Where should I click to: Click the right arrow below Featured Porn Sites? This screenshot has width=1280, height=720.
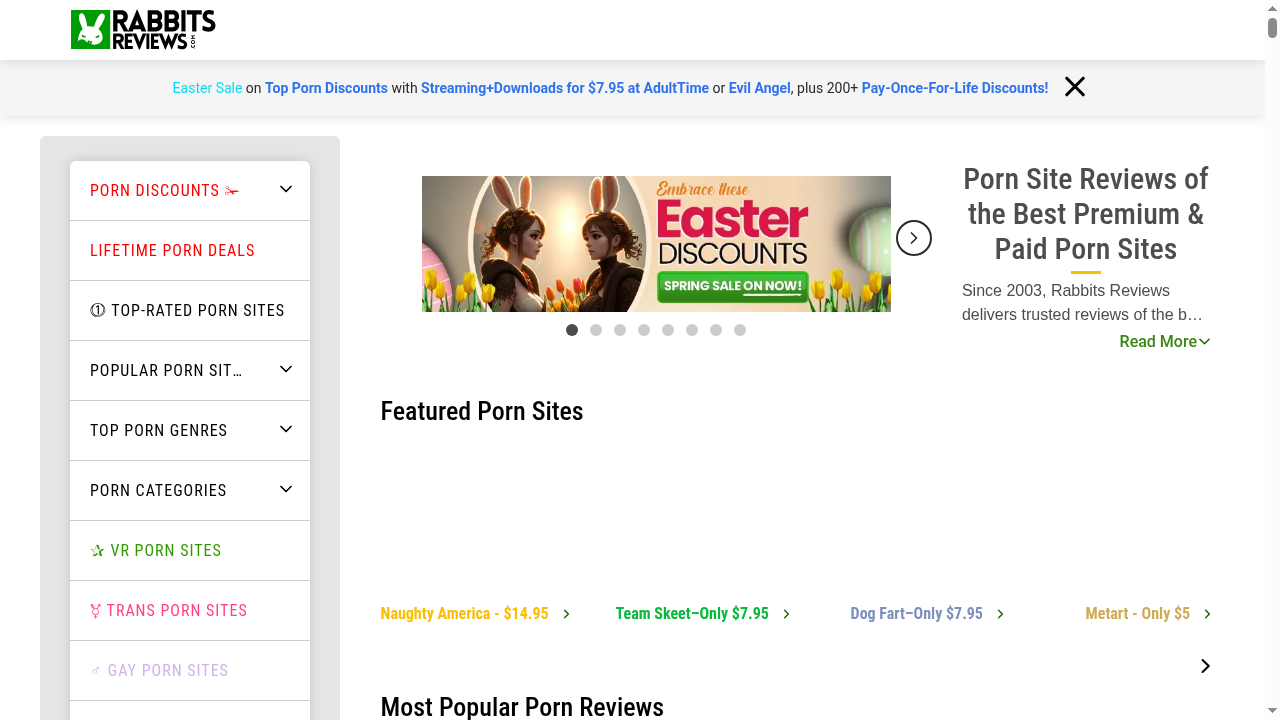click(1205, 665)
